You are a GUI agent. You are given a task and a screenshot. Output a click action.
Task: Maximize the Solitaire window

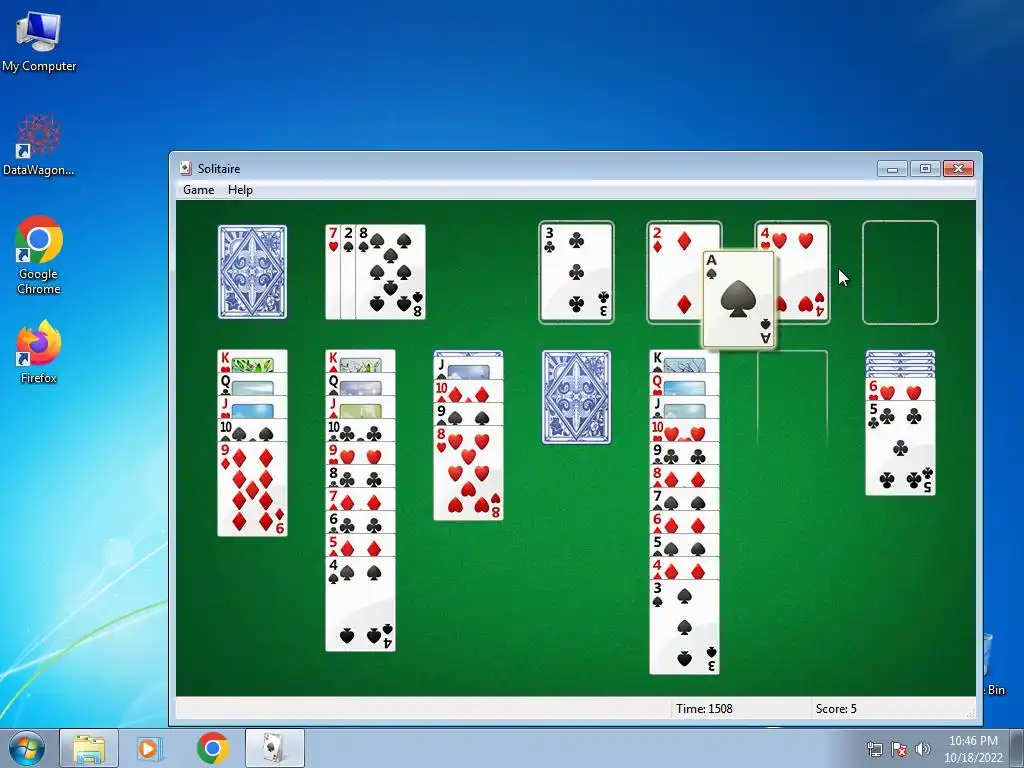pos(925,168)
